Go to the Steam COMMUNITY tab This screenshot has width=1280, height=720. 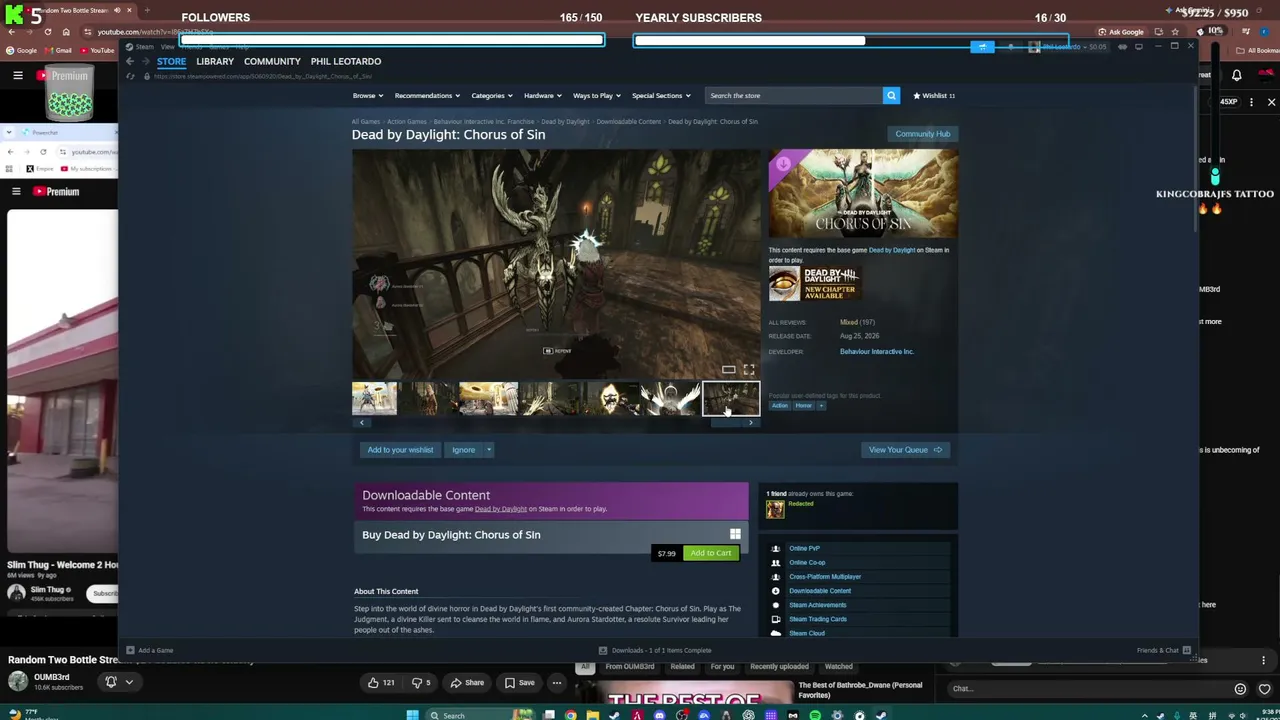(x=272, y=61)
